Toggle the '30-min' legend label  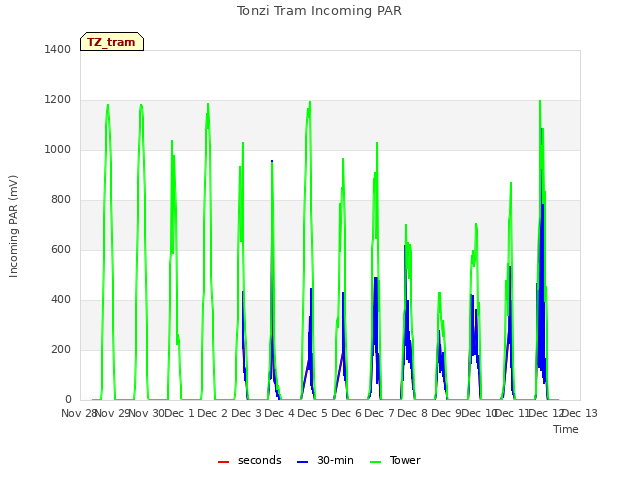click(x=335, y=460)
